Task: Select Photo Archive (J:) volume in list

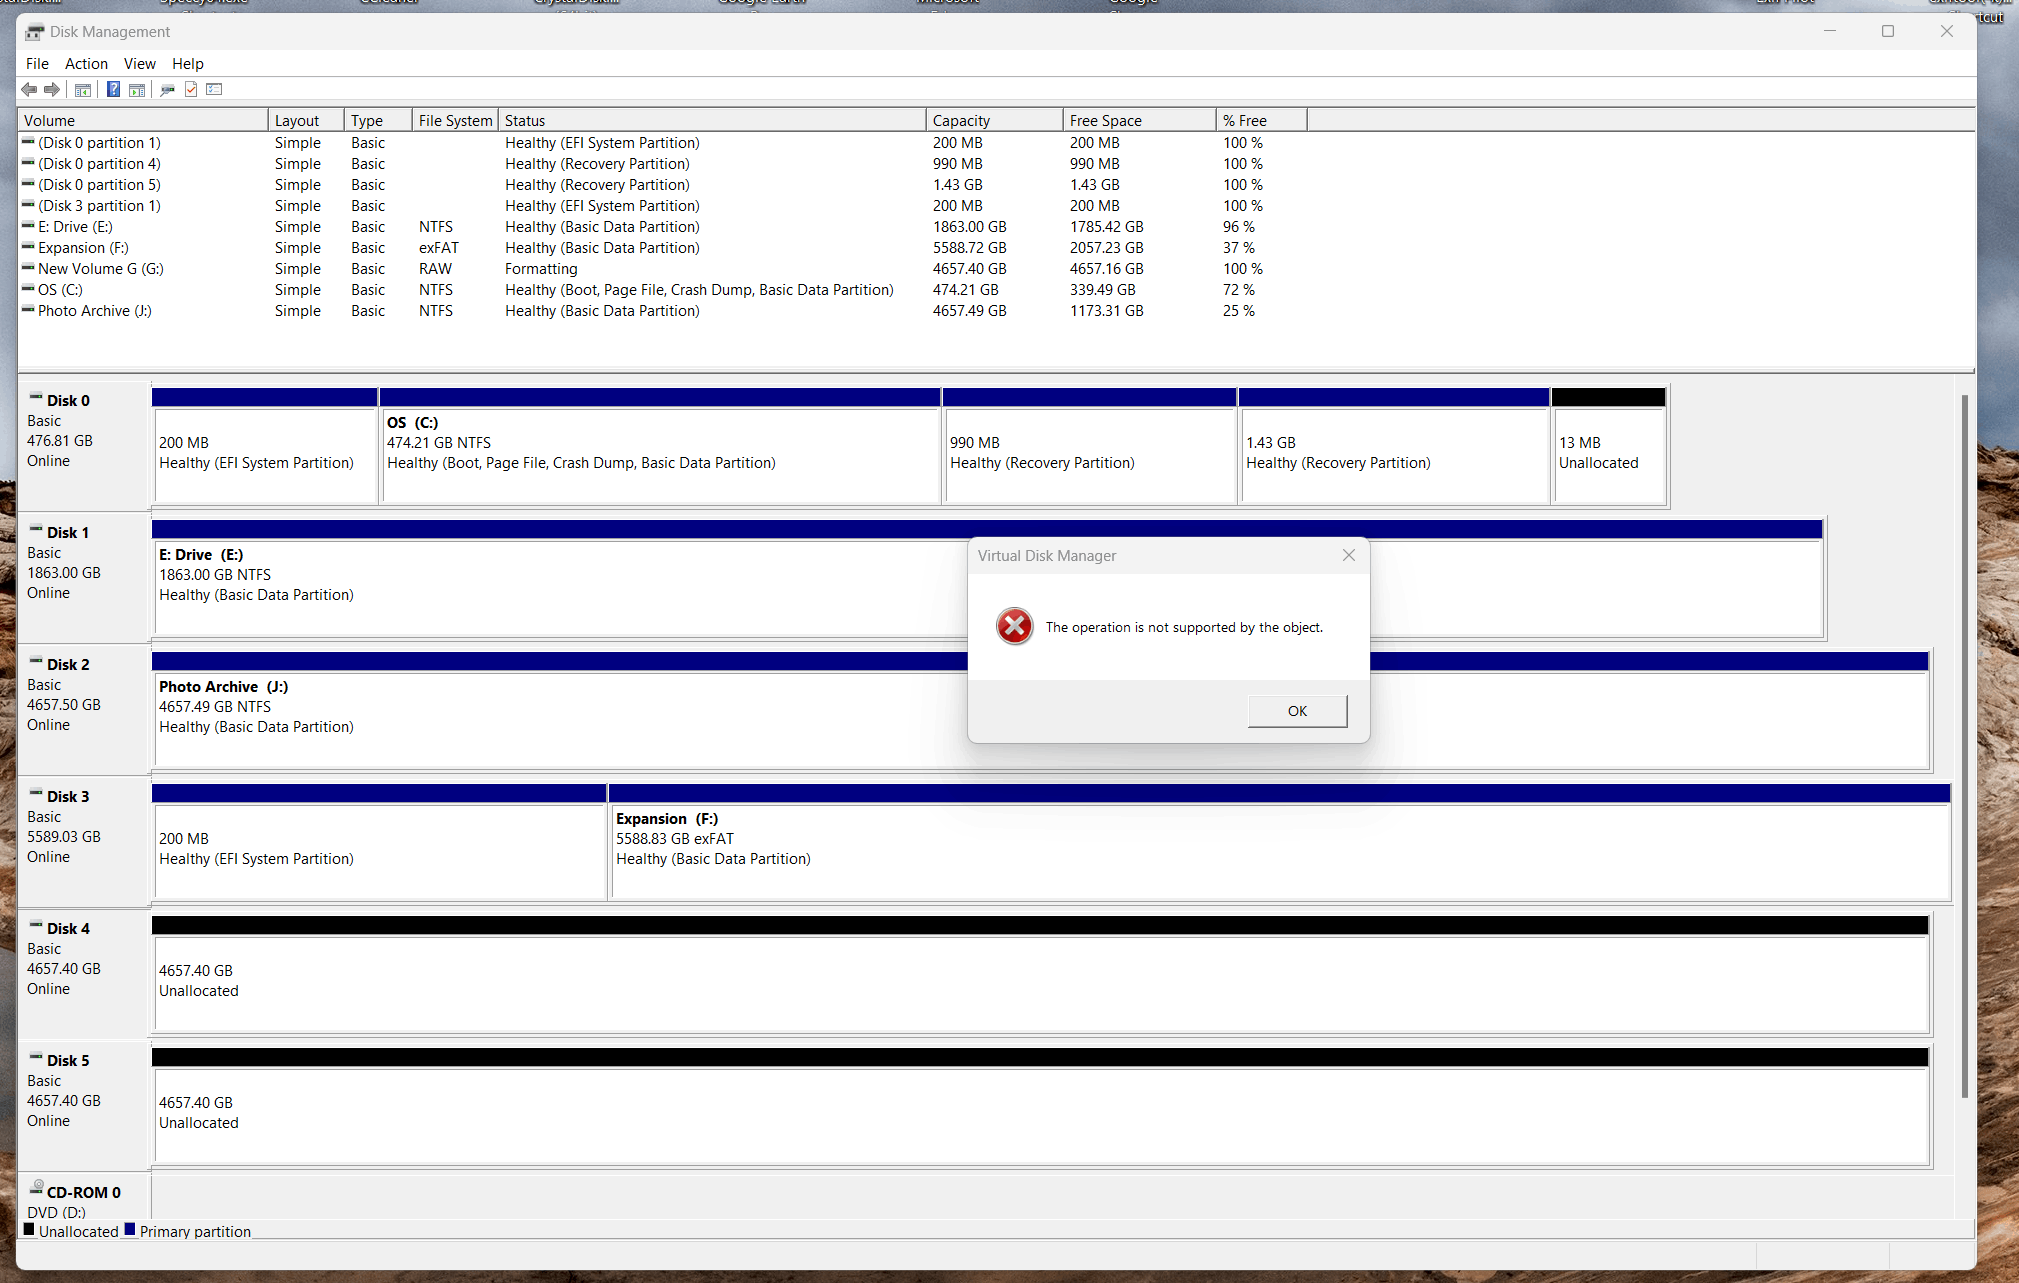Action: point(95,311)
